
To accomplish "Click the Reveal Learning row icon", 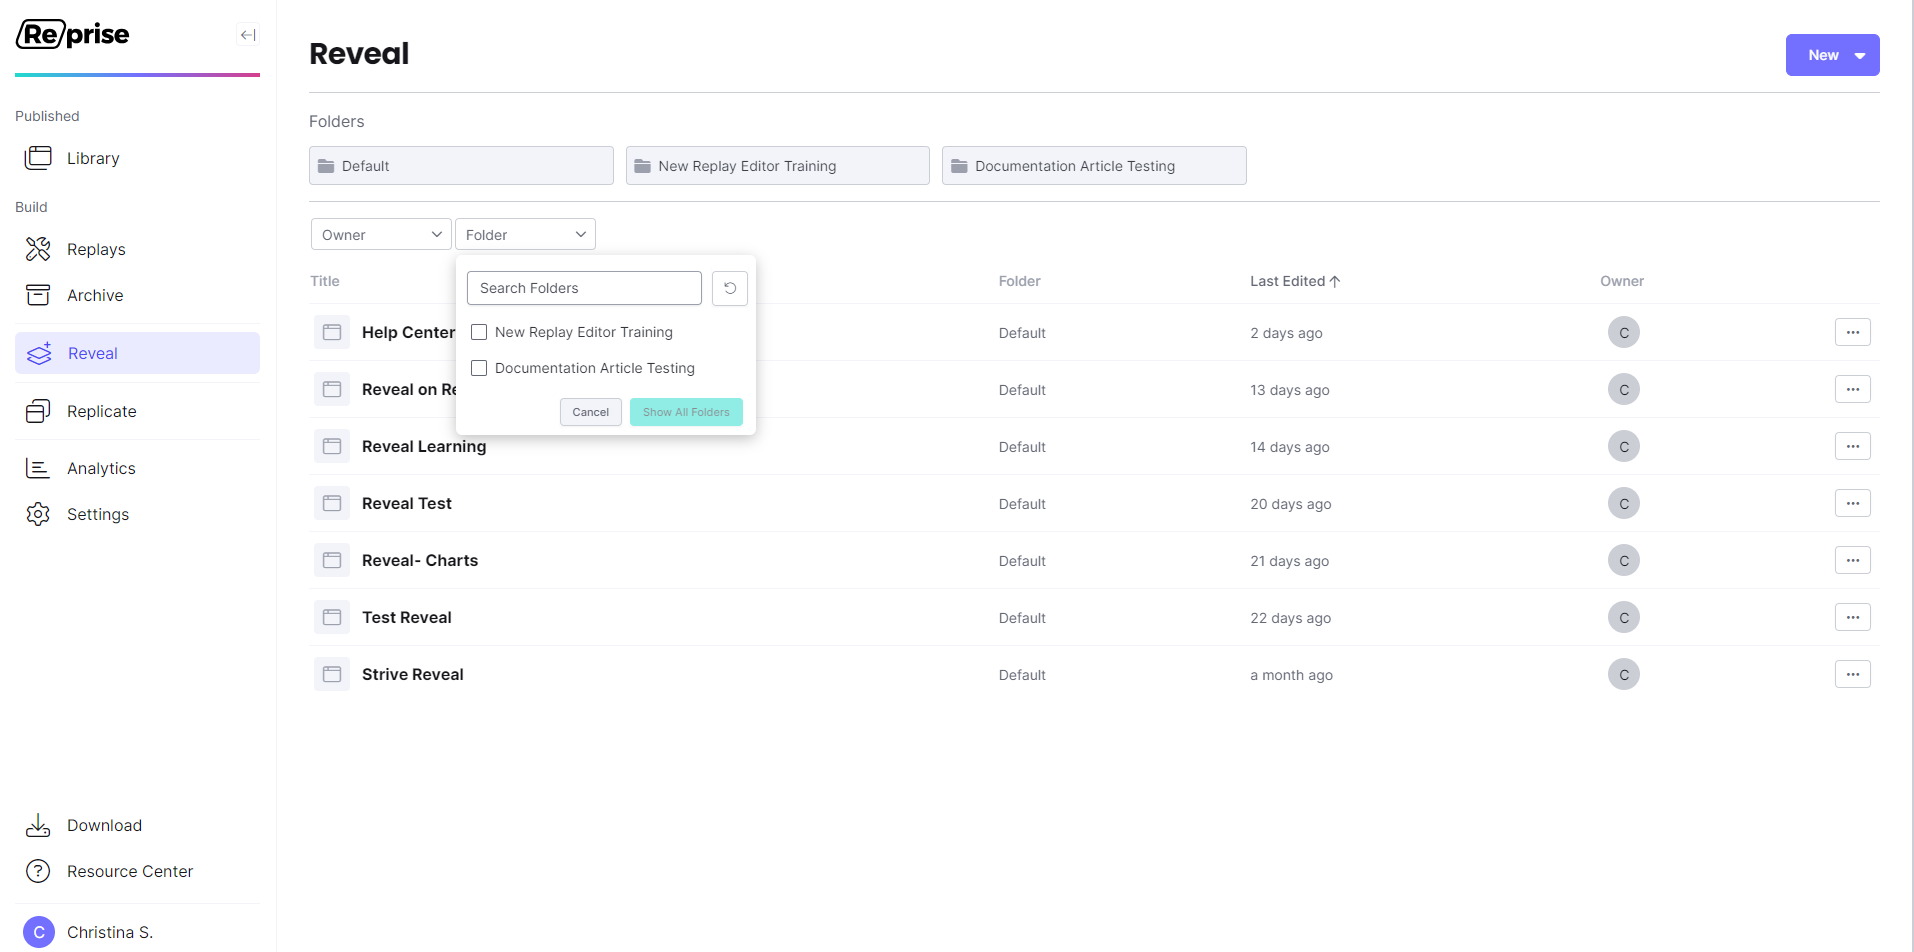I will click(x=332, y=446).
